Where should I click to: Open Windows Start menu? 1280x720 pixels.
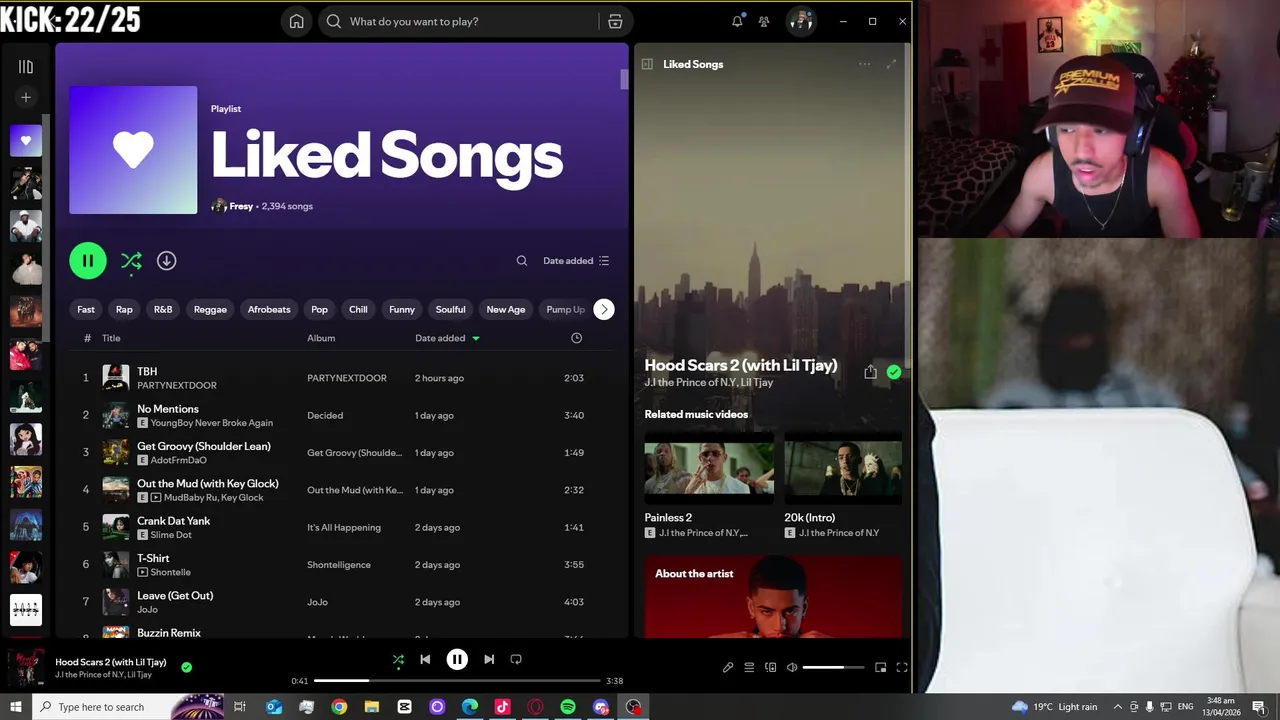[x=15, y=707]
